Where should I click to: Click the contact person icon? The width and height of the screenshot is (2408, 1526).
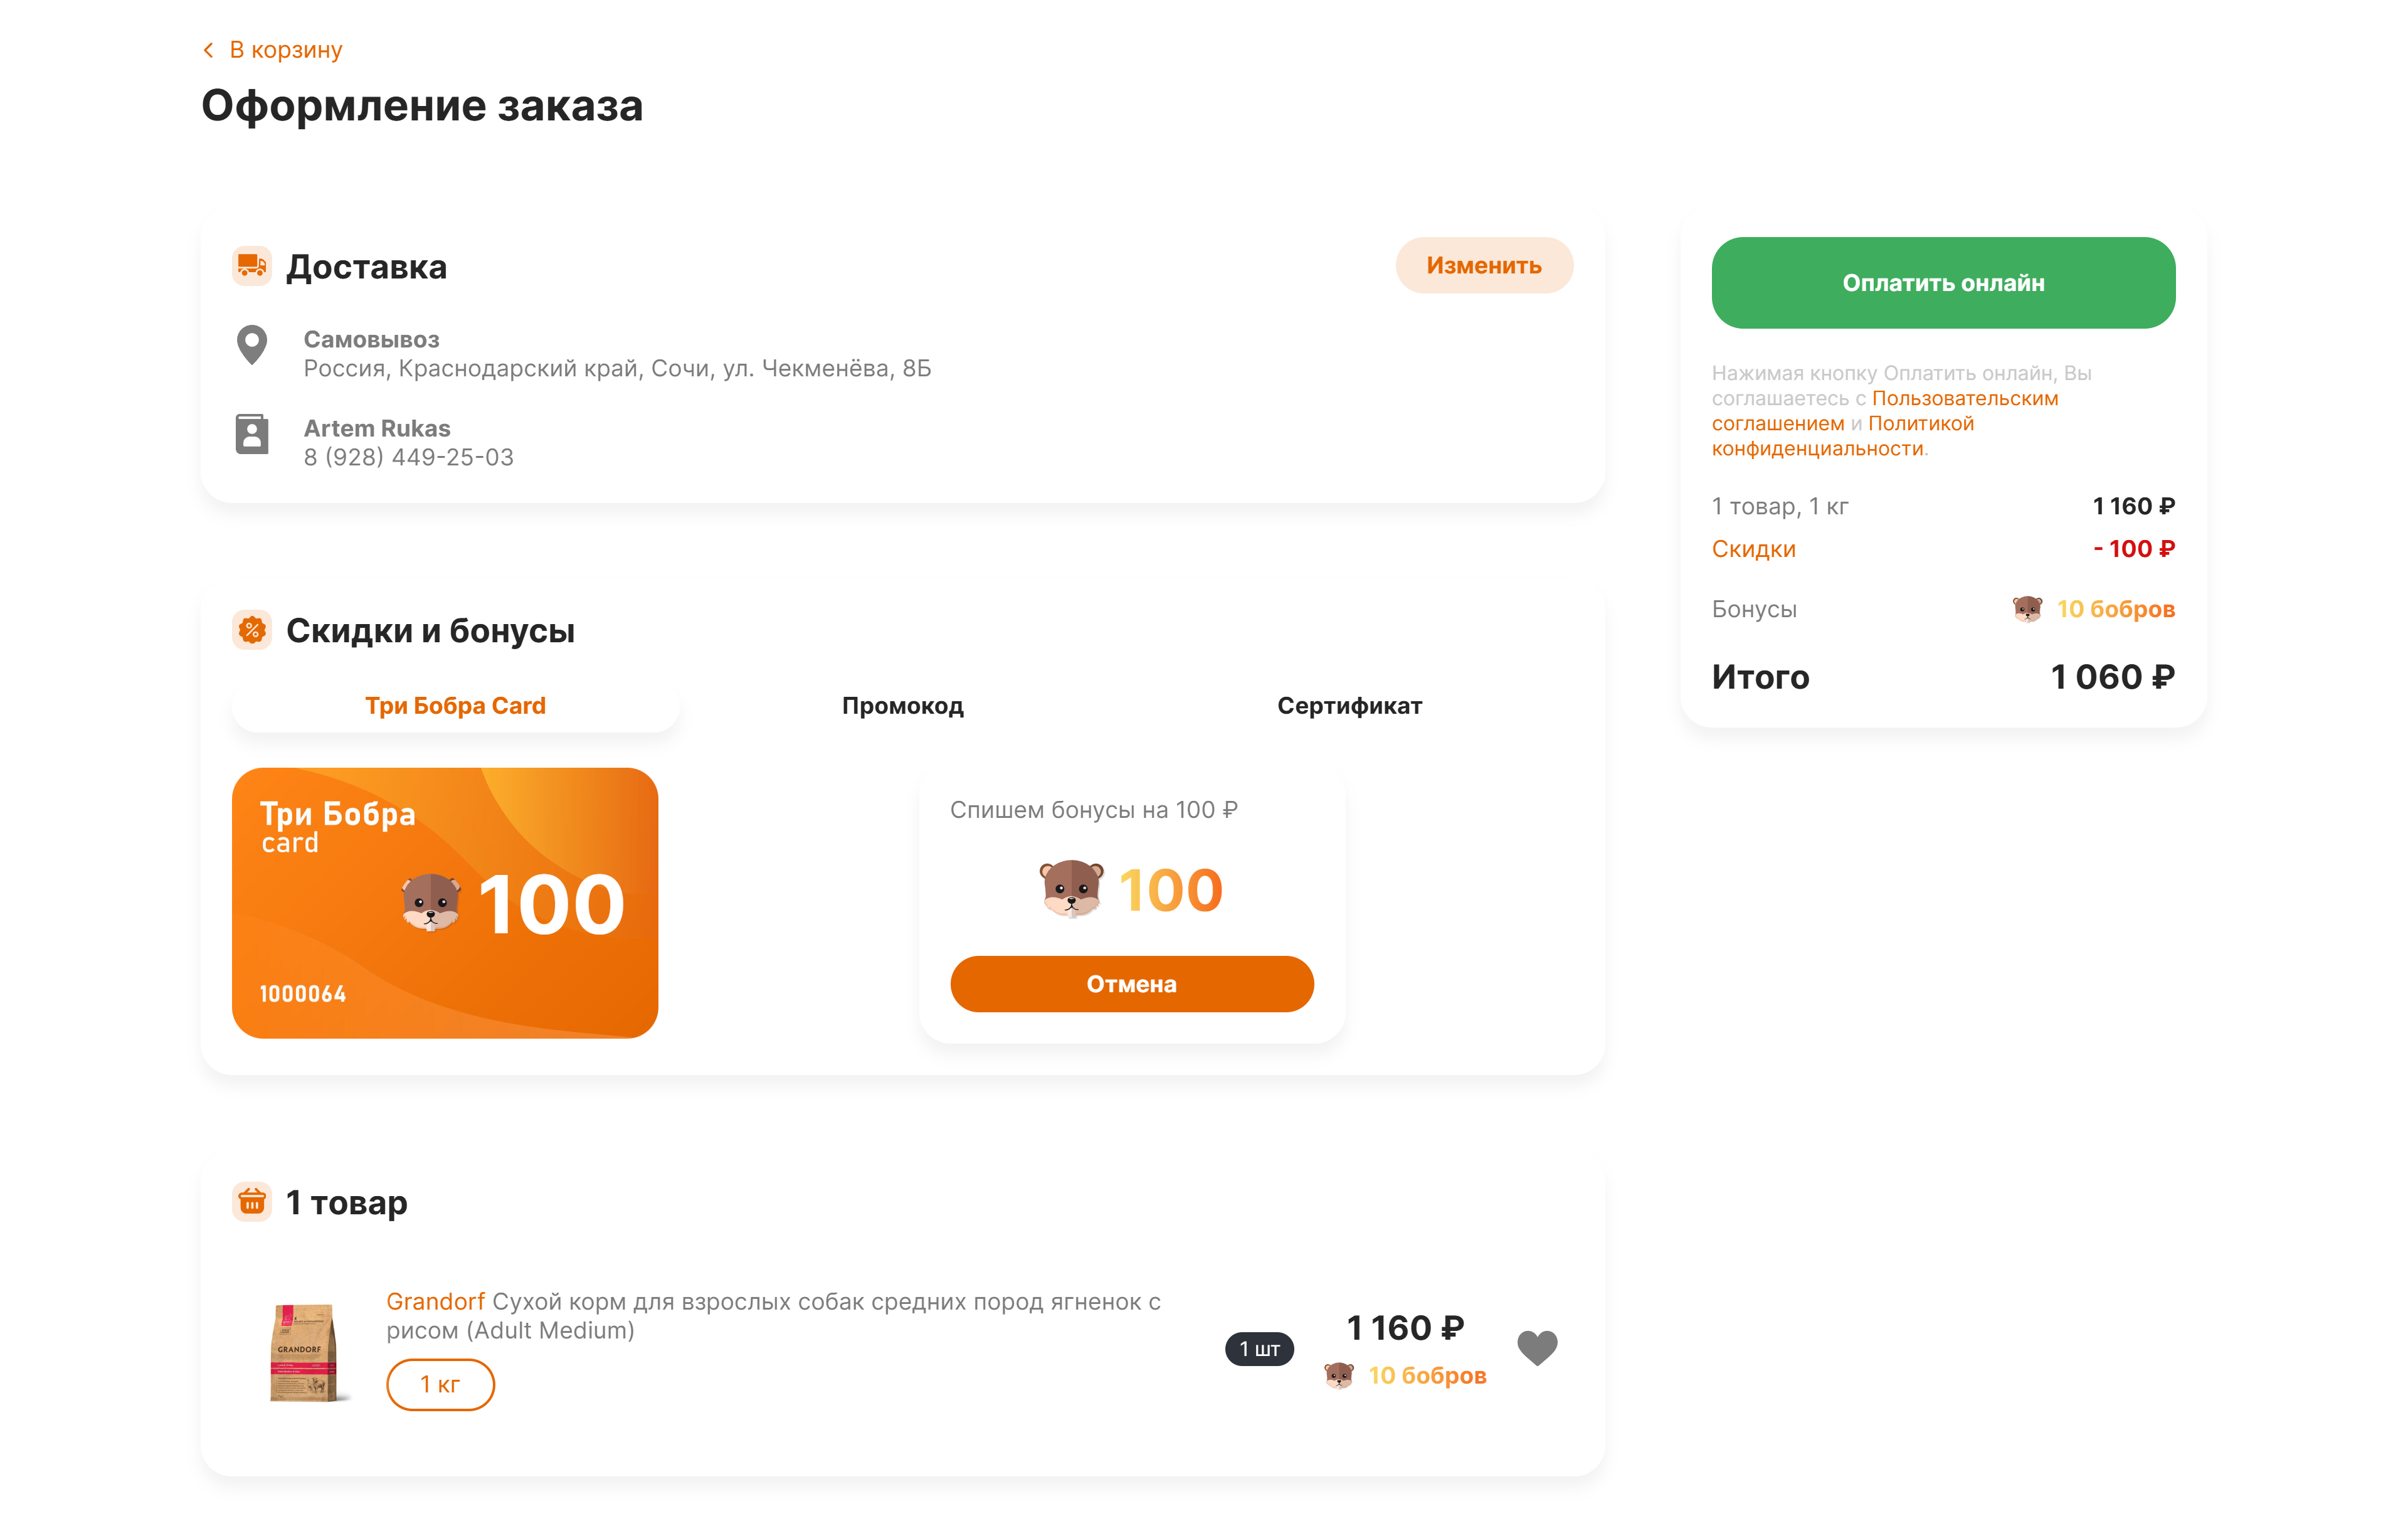click(x=252, y=434)
